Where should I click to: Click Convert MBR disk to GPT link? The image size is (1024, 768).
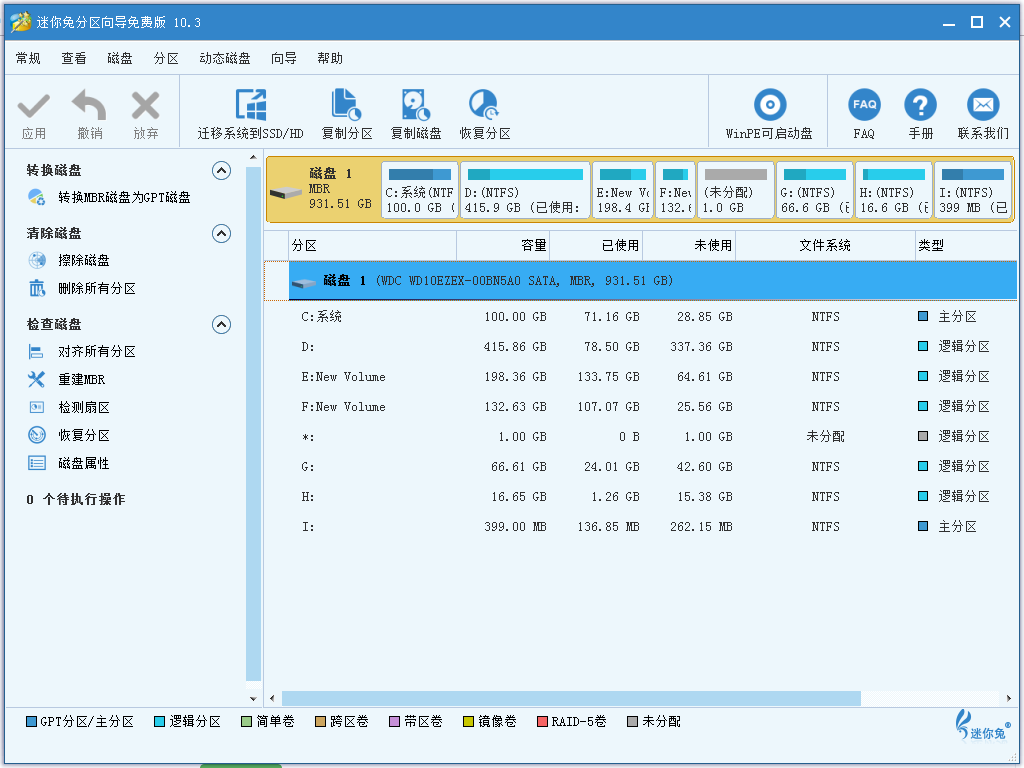pyautogui.click(x=123, y=198)
